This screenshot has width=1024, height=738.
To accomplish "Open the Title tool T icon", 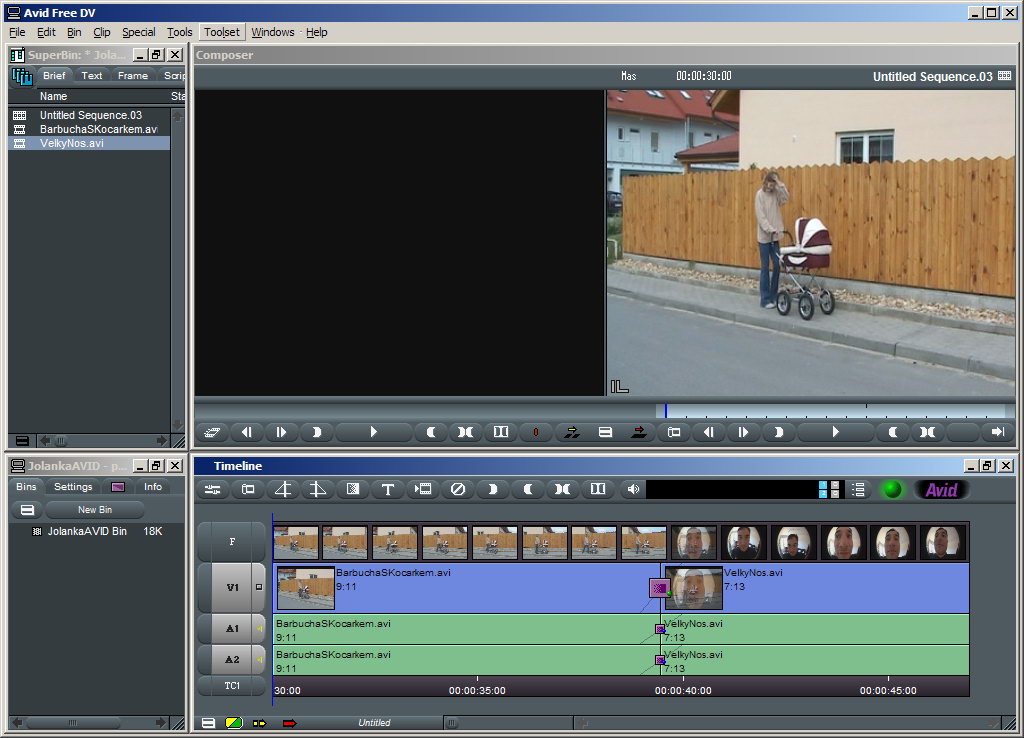I will 387,489.
